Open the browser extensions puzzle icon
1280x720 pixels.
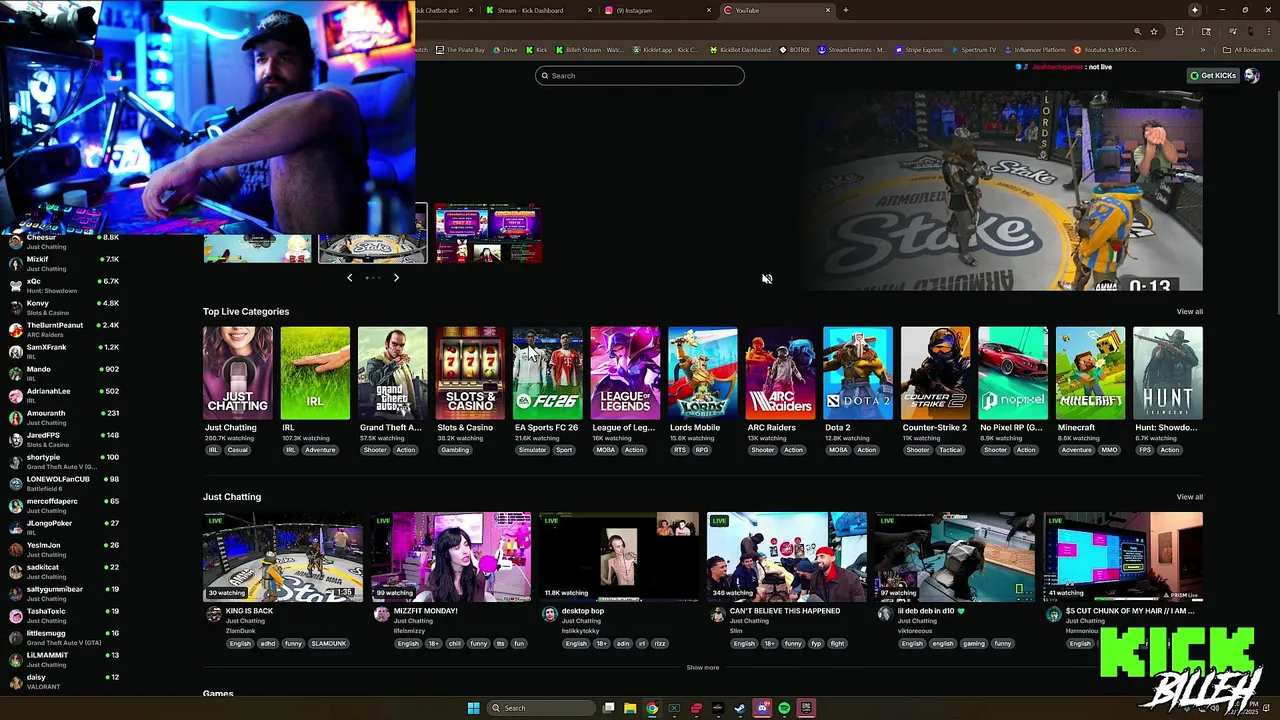[x=1179, y=31]
